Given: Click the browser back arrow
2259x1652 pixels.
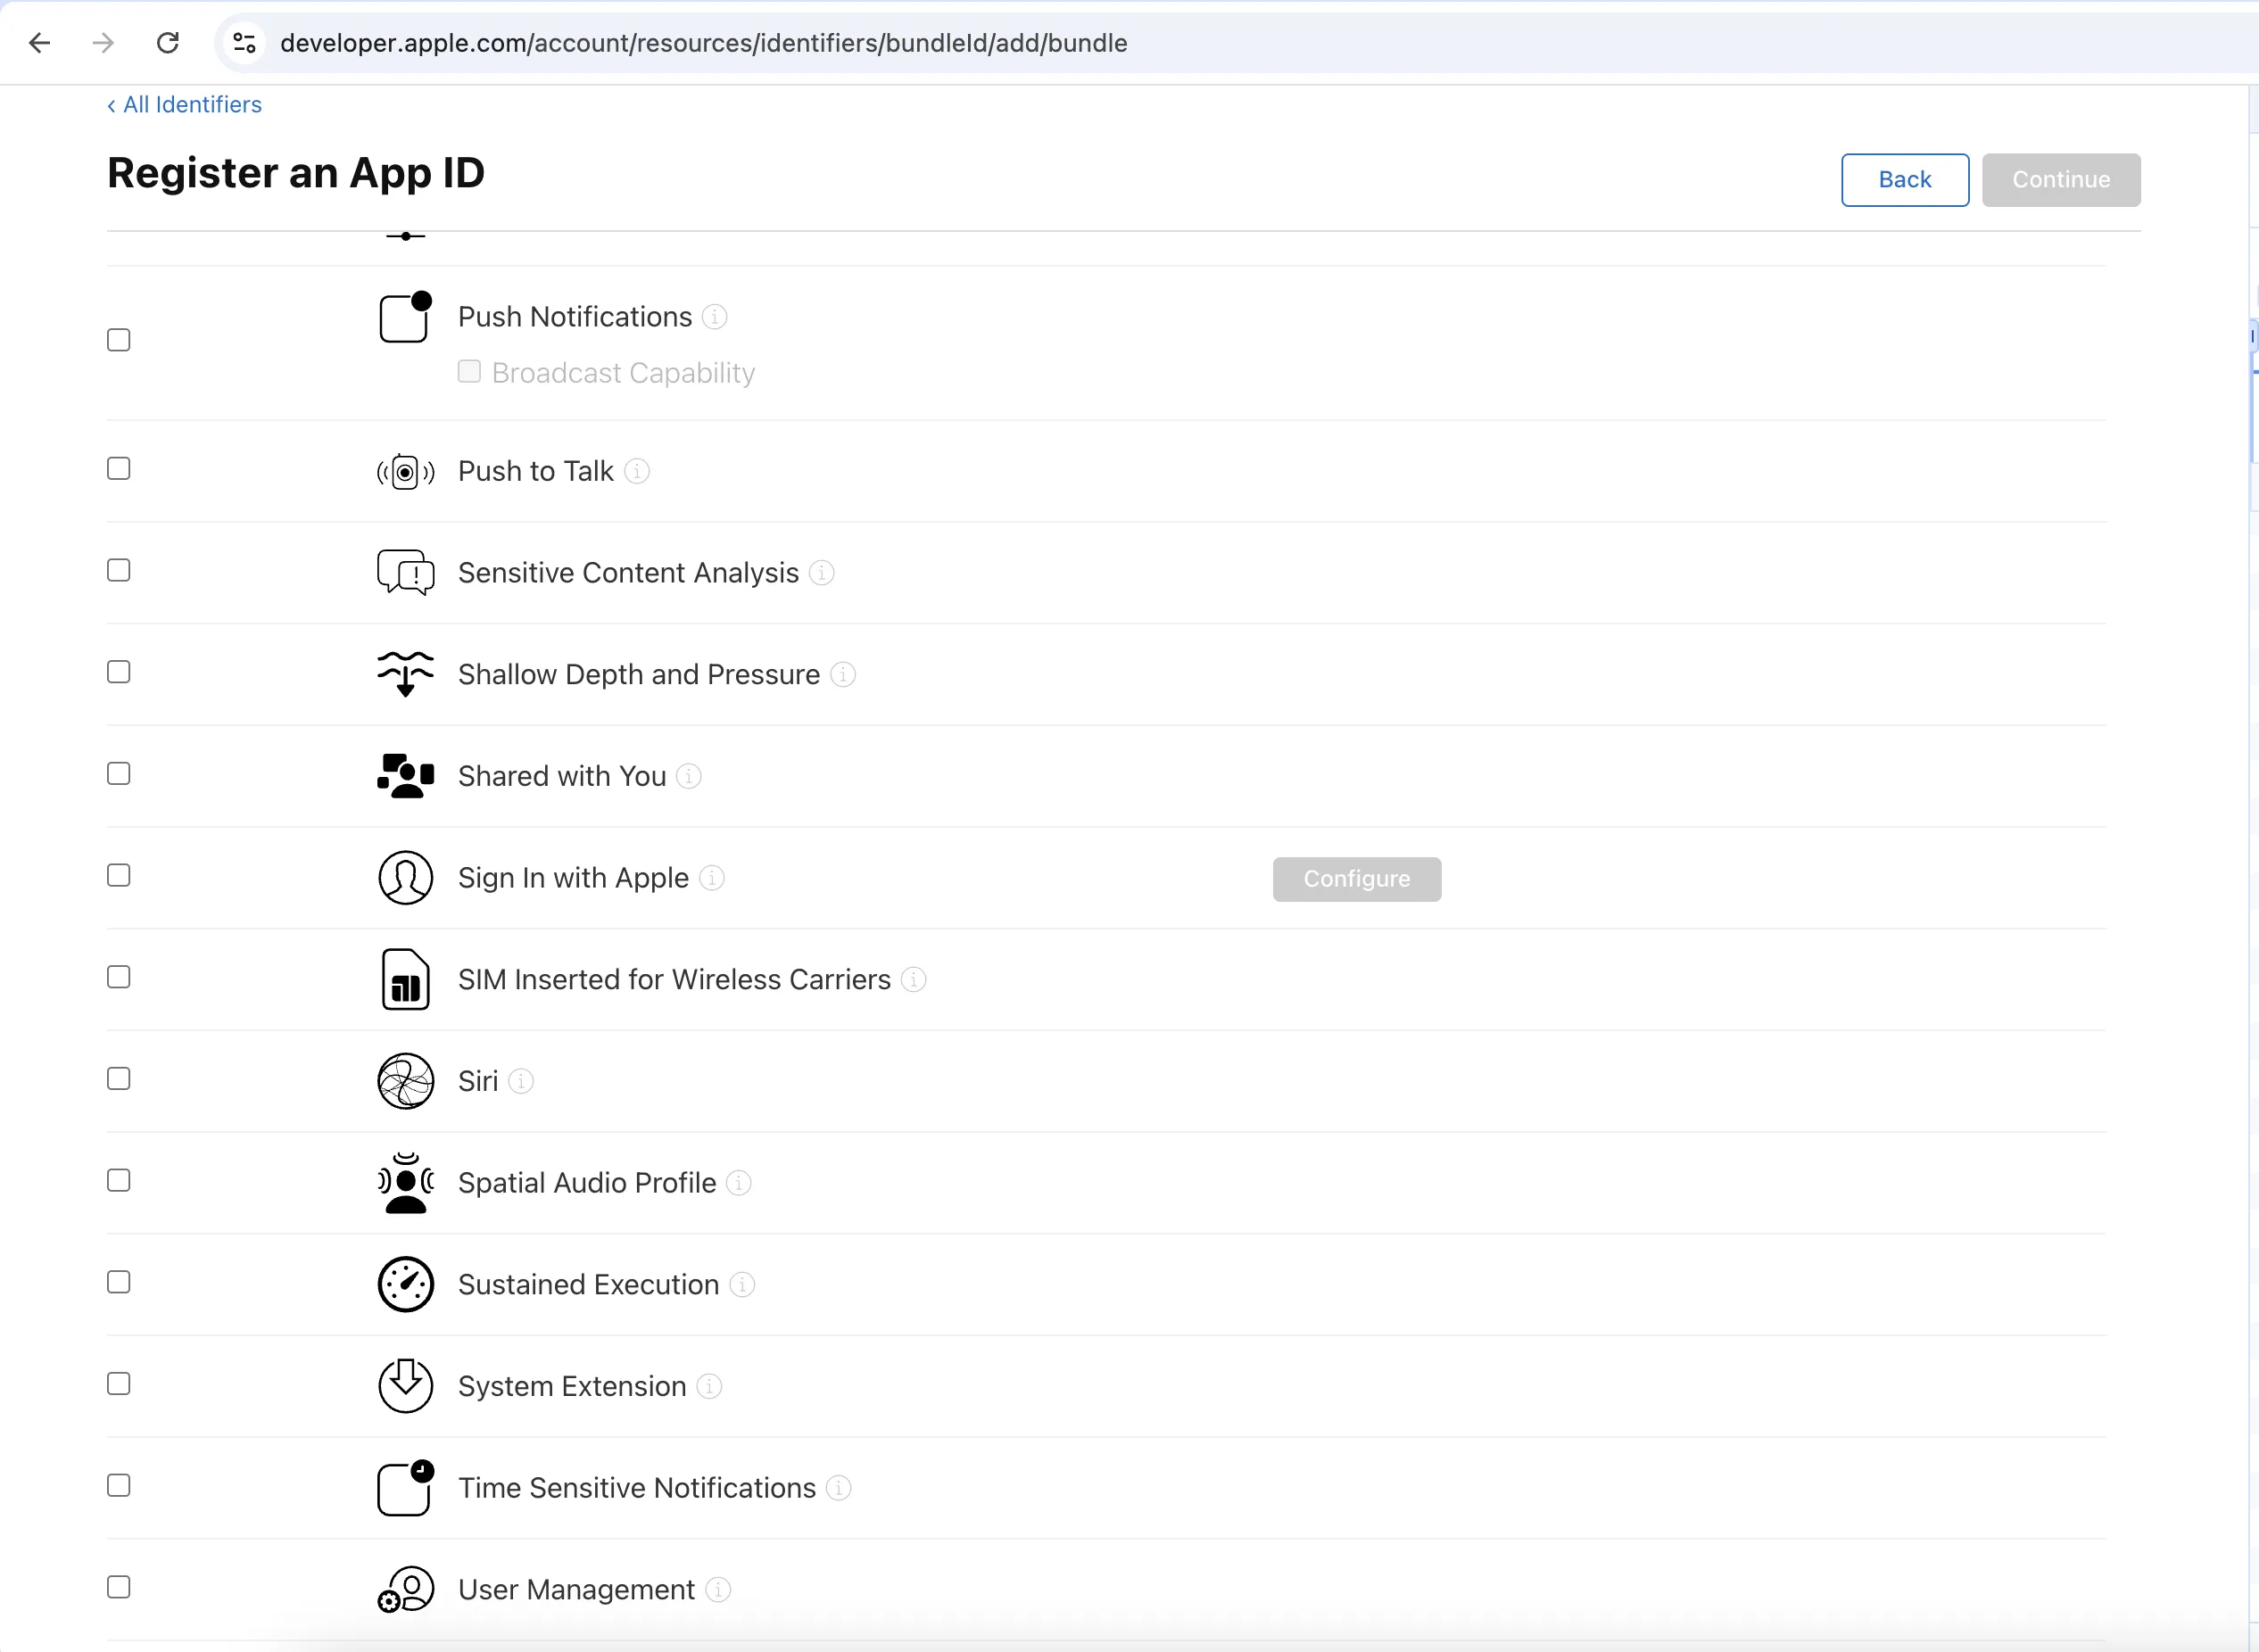Looking at the screenshot, I should tap(40, 43).
